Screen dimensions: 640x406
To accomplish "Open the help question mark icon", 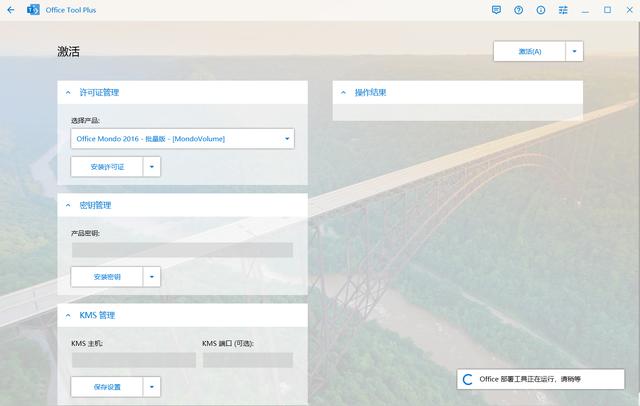I will (518, 10).
